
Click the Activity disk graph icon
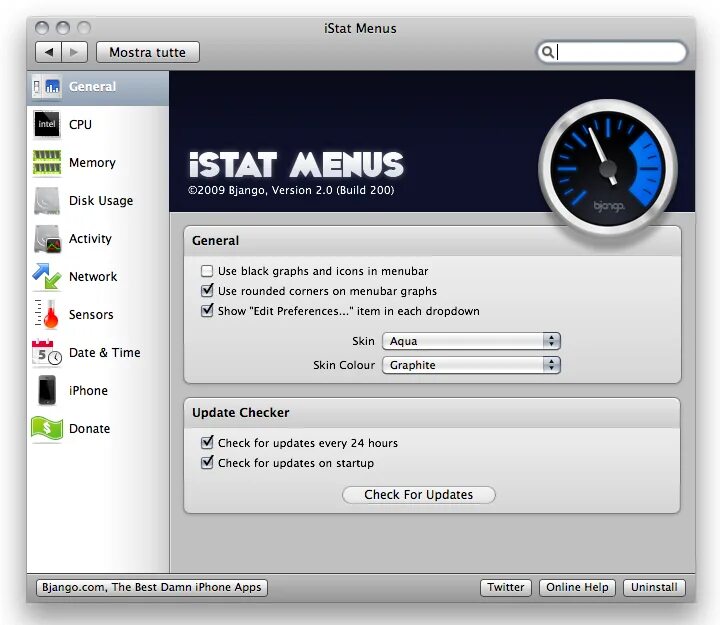[x=48, y=239]
